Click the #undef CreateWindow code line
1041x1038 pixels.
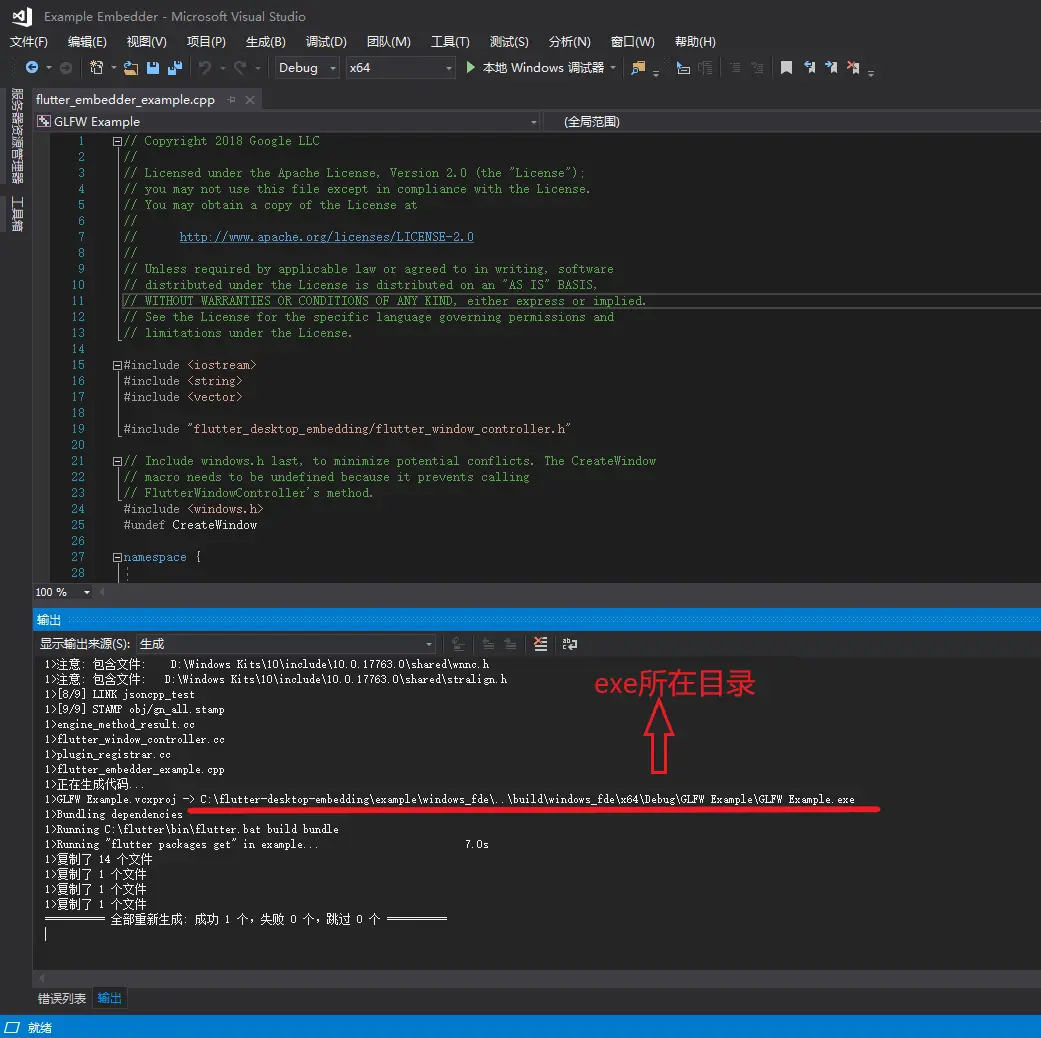click(190, 525)
